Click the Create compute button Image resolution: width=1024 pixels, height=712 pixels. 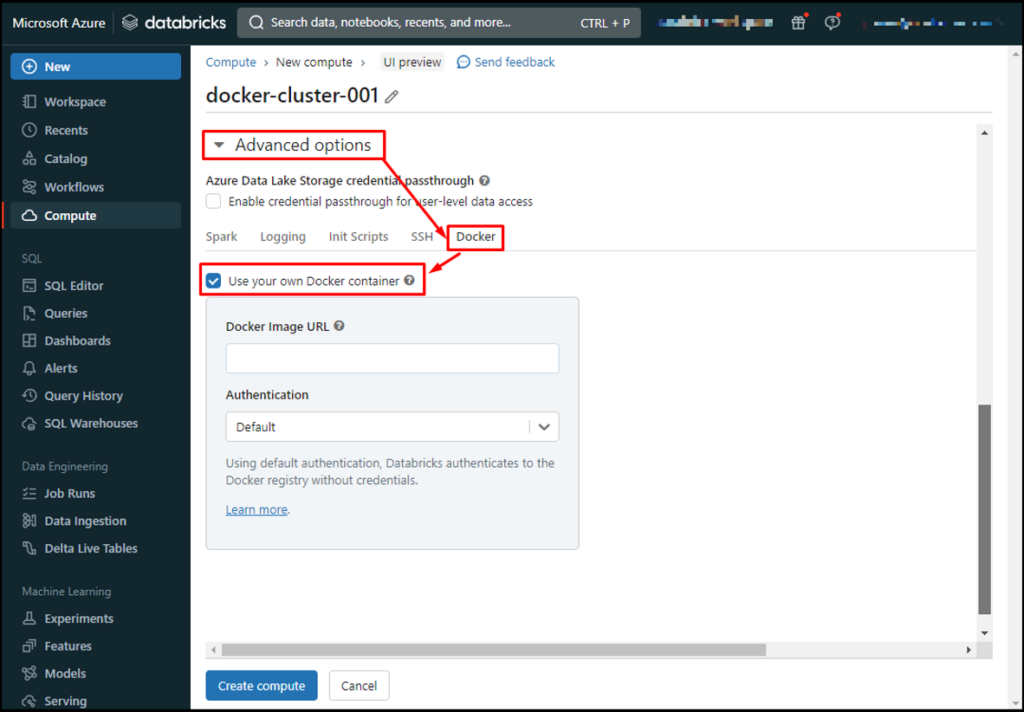click(261, 685)
